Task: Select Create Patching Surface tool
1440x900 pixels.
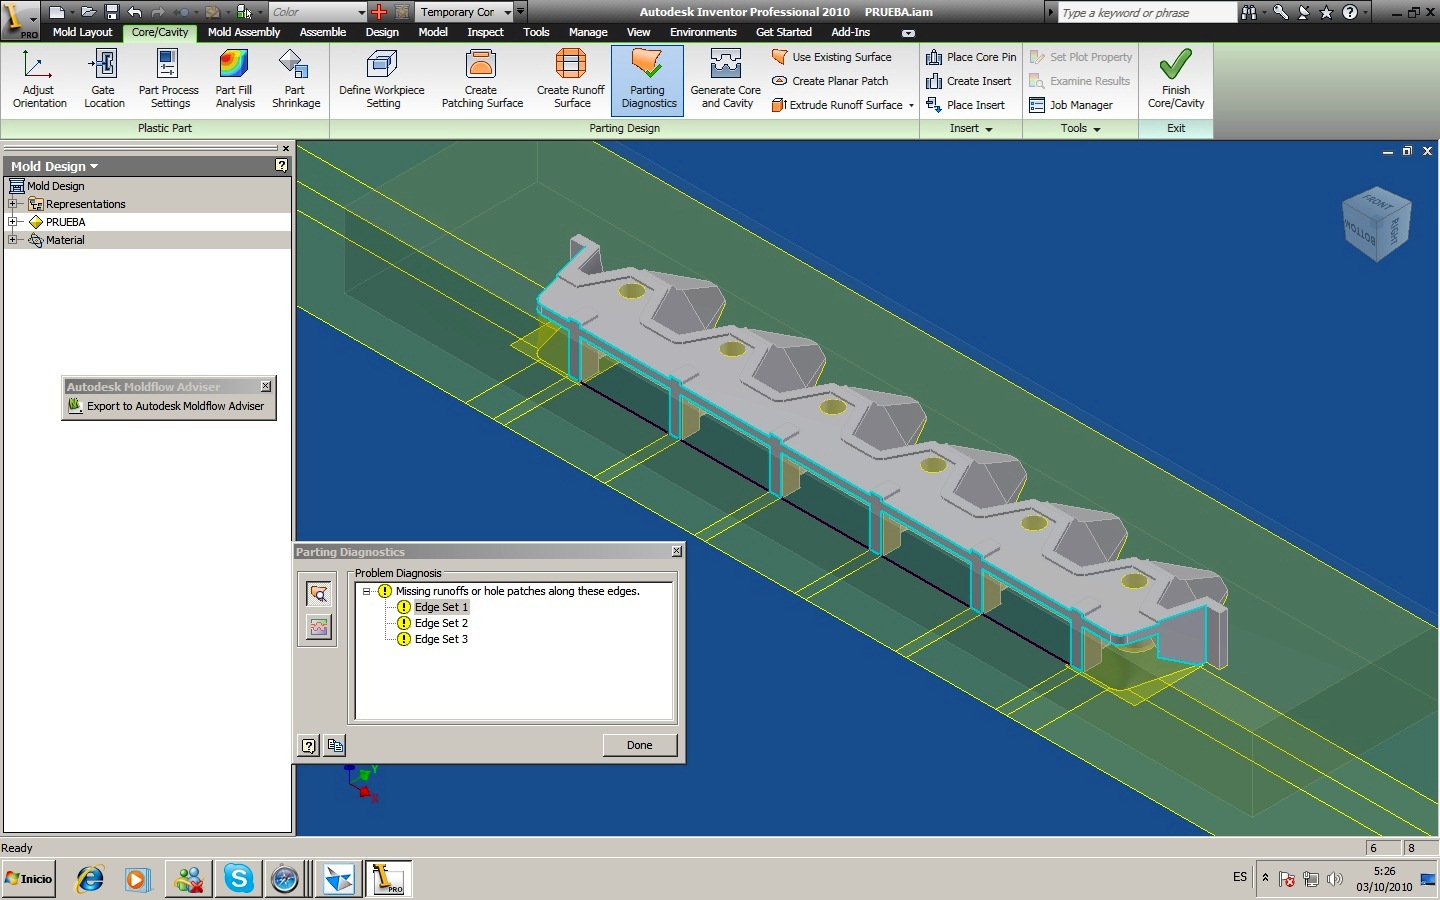Action: click(x=482, y=79)
